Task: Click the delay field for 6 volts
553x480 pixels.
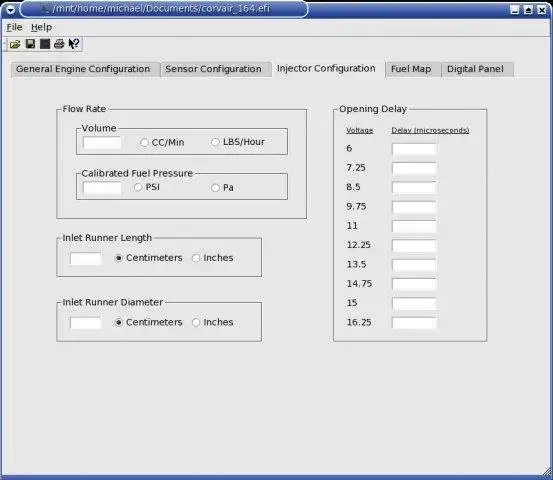Action: [414, 149]
